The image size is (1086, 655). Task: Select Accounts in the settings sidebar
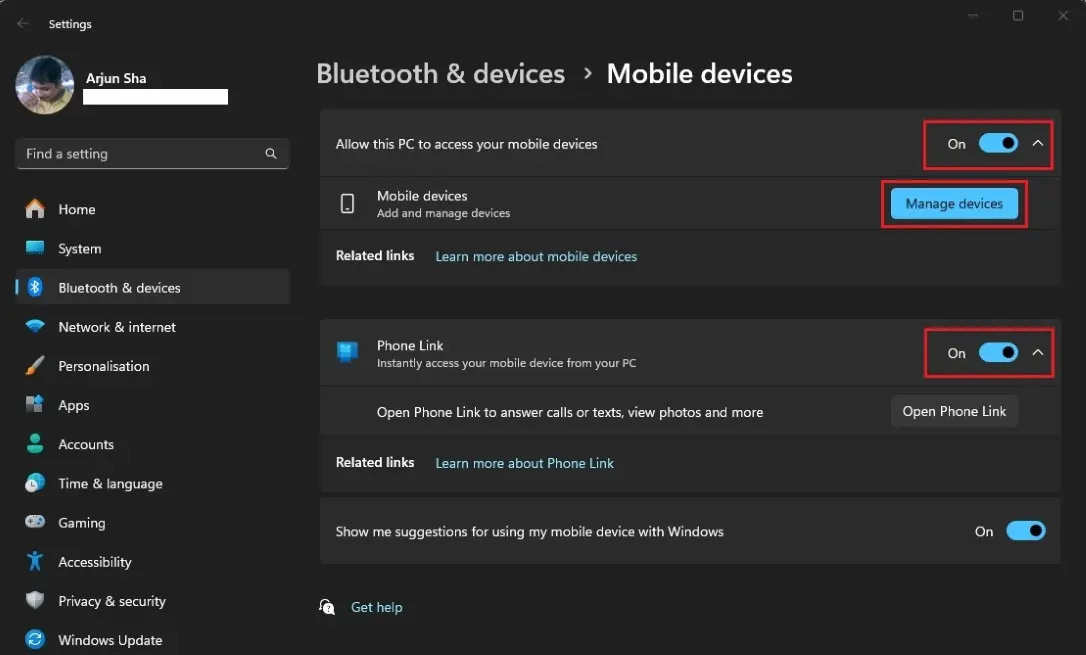point(33,444)
